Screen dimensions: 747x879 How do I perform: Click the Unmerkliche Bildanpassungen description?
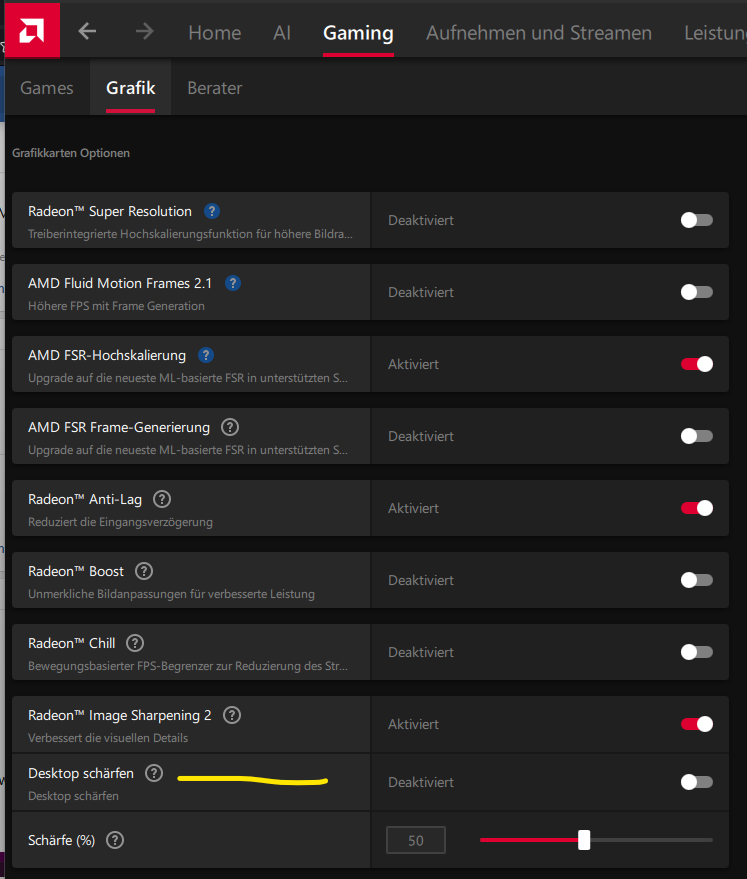pyautogui.click(x=171, y=594)
